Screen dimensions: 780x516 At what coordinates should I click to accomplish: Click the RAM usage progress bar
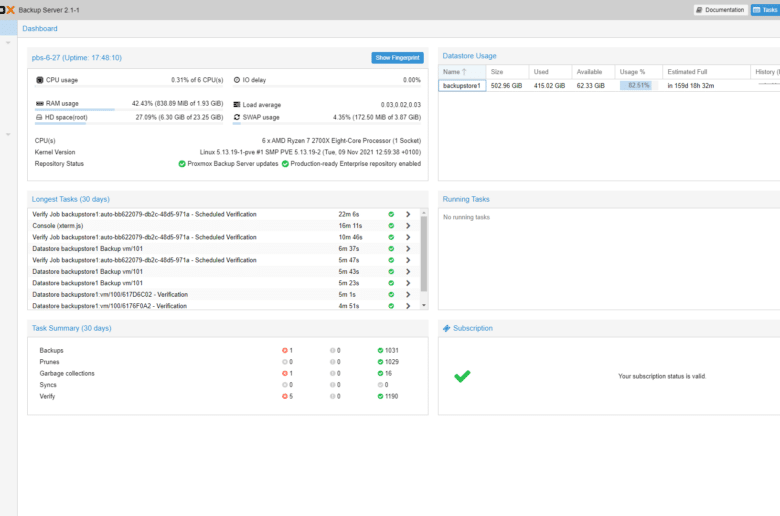129,109
